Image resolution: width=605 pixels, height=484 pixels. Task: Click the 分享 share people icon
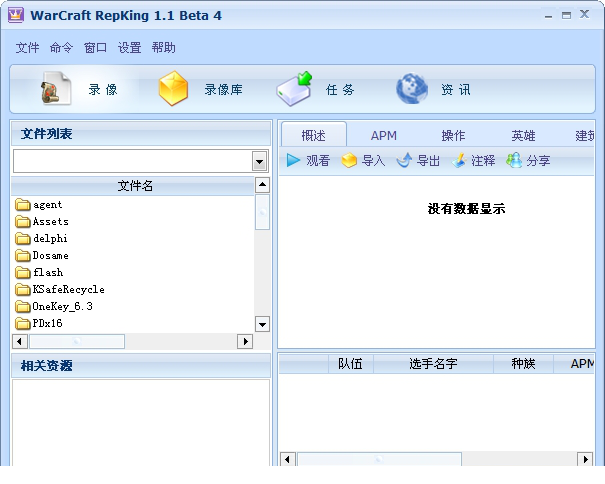(514, 160)
